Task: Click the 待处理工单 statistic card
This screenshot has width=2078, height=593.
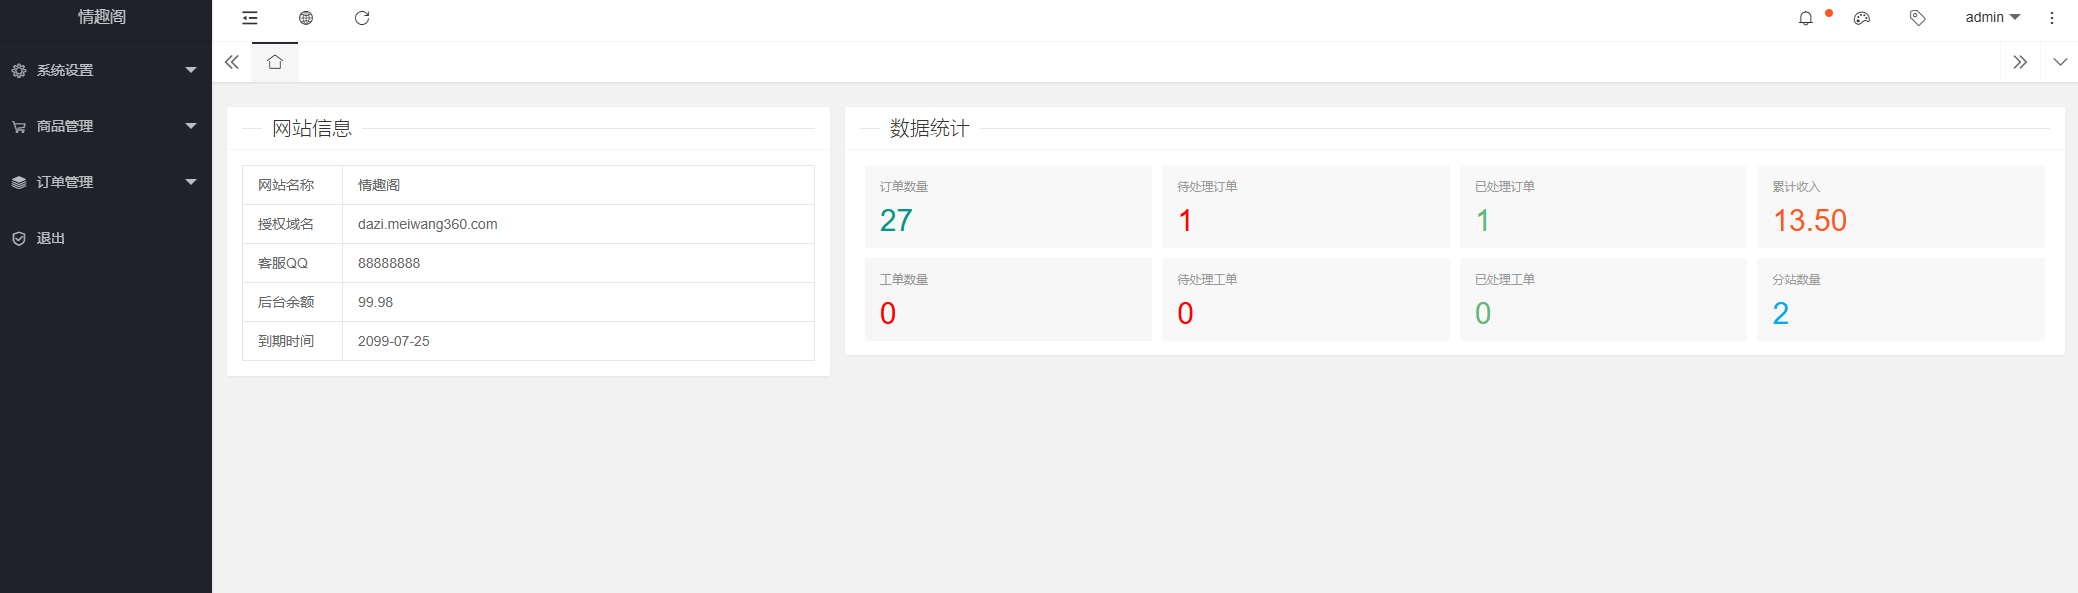Action: [x=1305, y=299]
